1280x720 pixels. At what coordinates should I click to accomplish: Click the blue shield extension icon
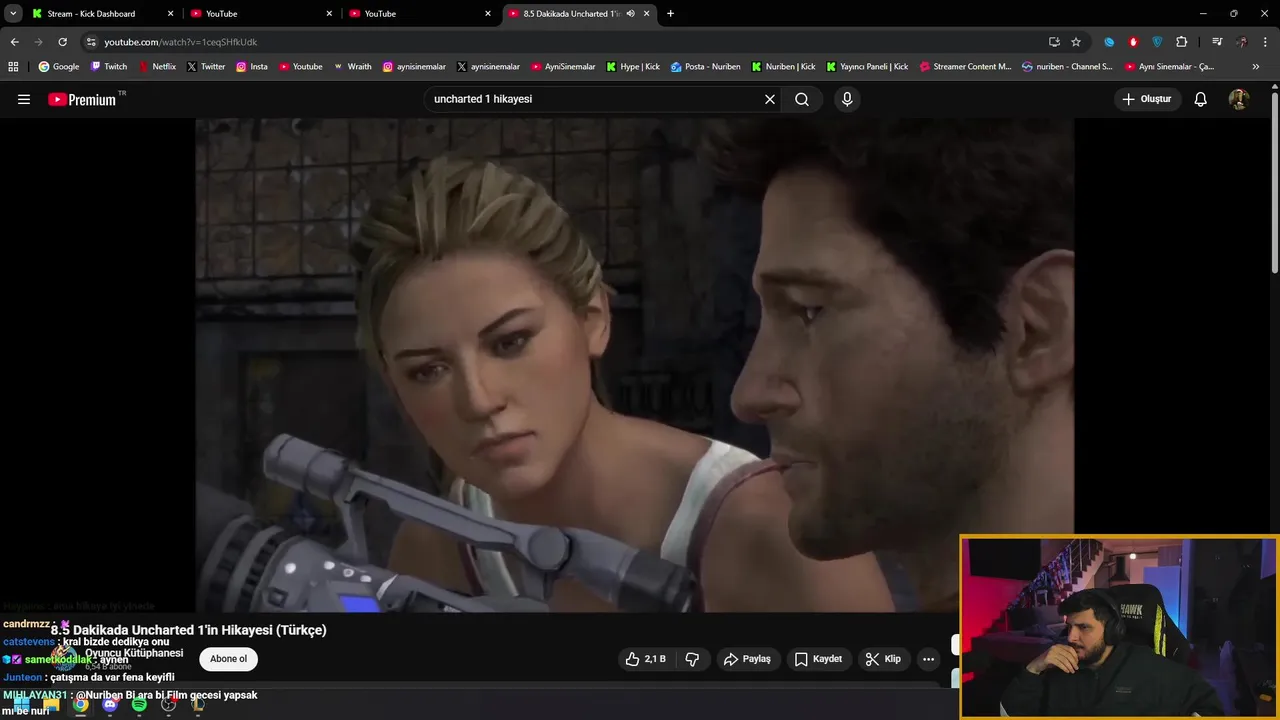[x=1157, y=42]
